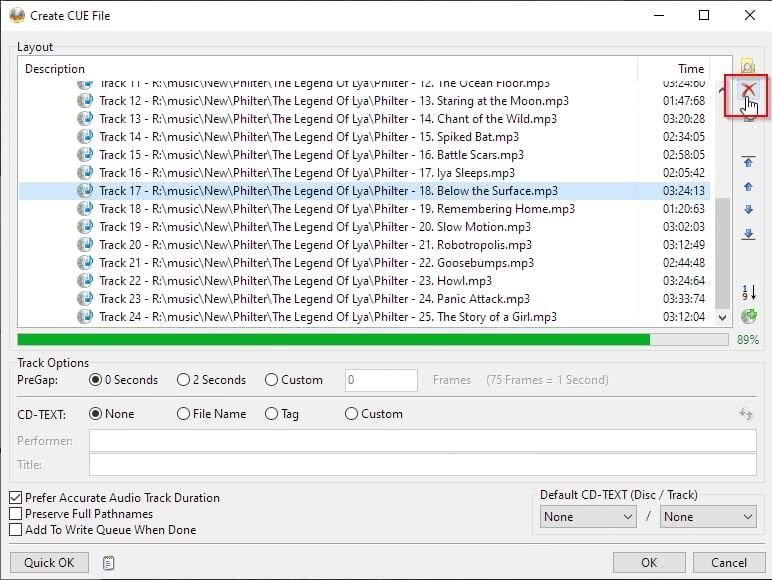This screenshot has height=580, width=772.
Task: Click the disc icon of Track 17
Action: 85,191
